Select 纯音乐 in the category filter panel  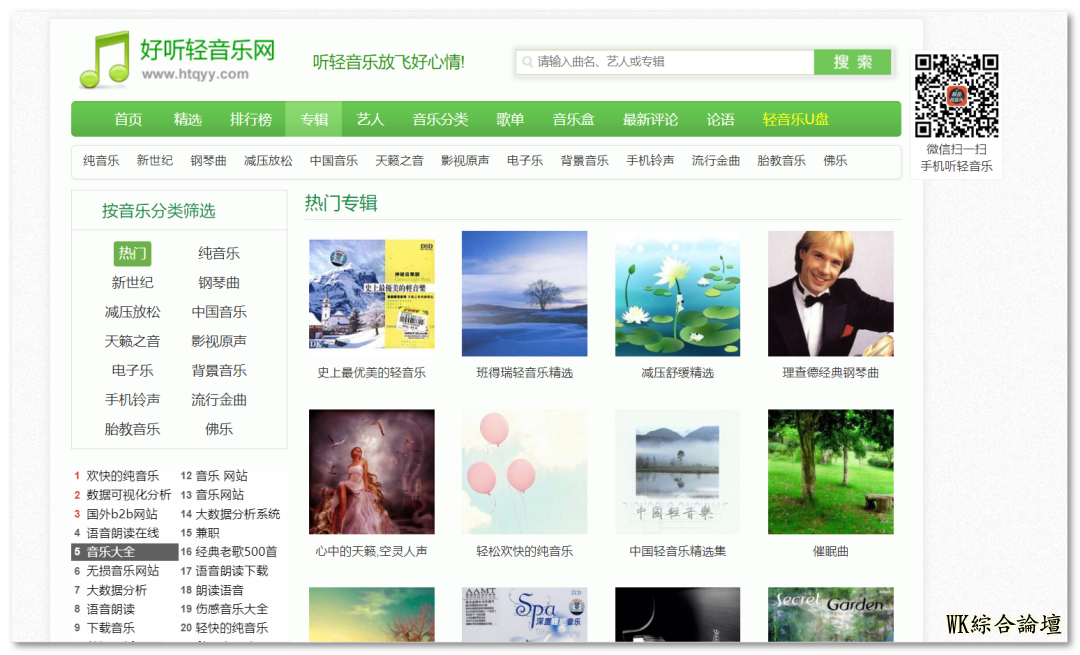coord(219,253)
